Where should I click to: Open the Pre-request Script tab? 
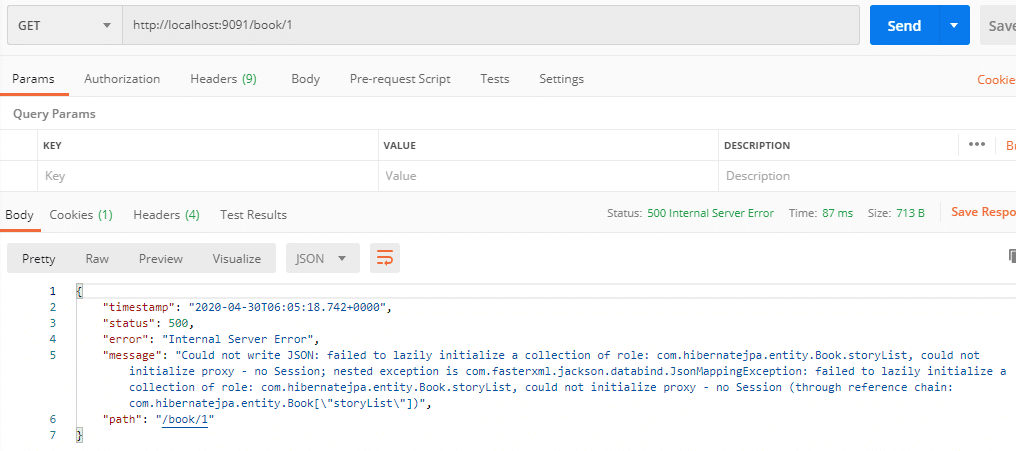pos(400,79)
